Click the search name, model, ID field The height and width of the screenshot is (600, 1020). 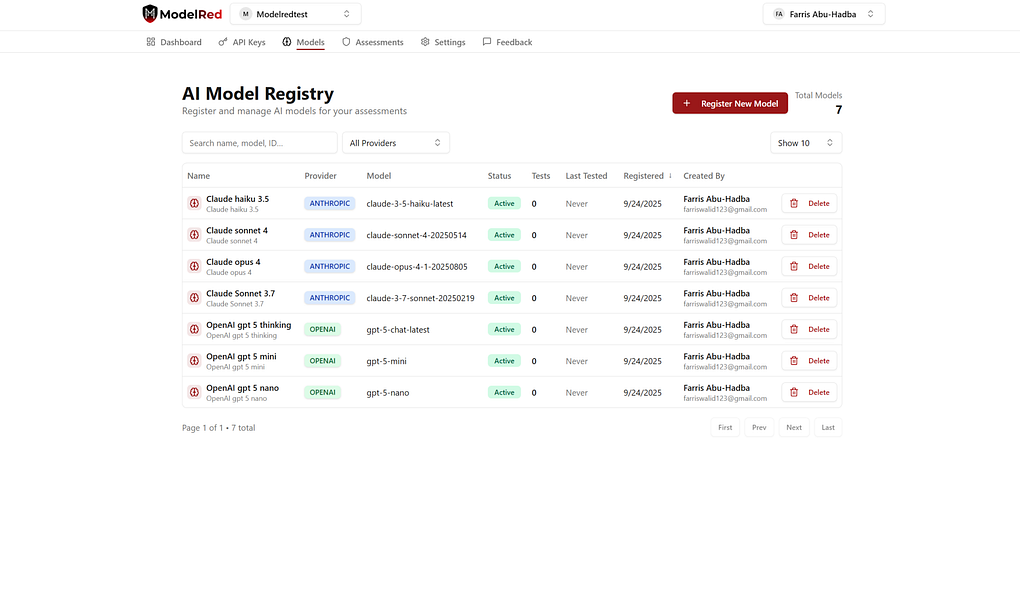tap(260, 143)
